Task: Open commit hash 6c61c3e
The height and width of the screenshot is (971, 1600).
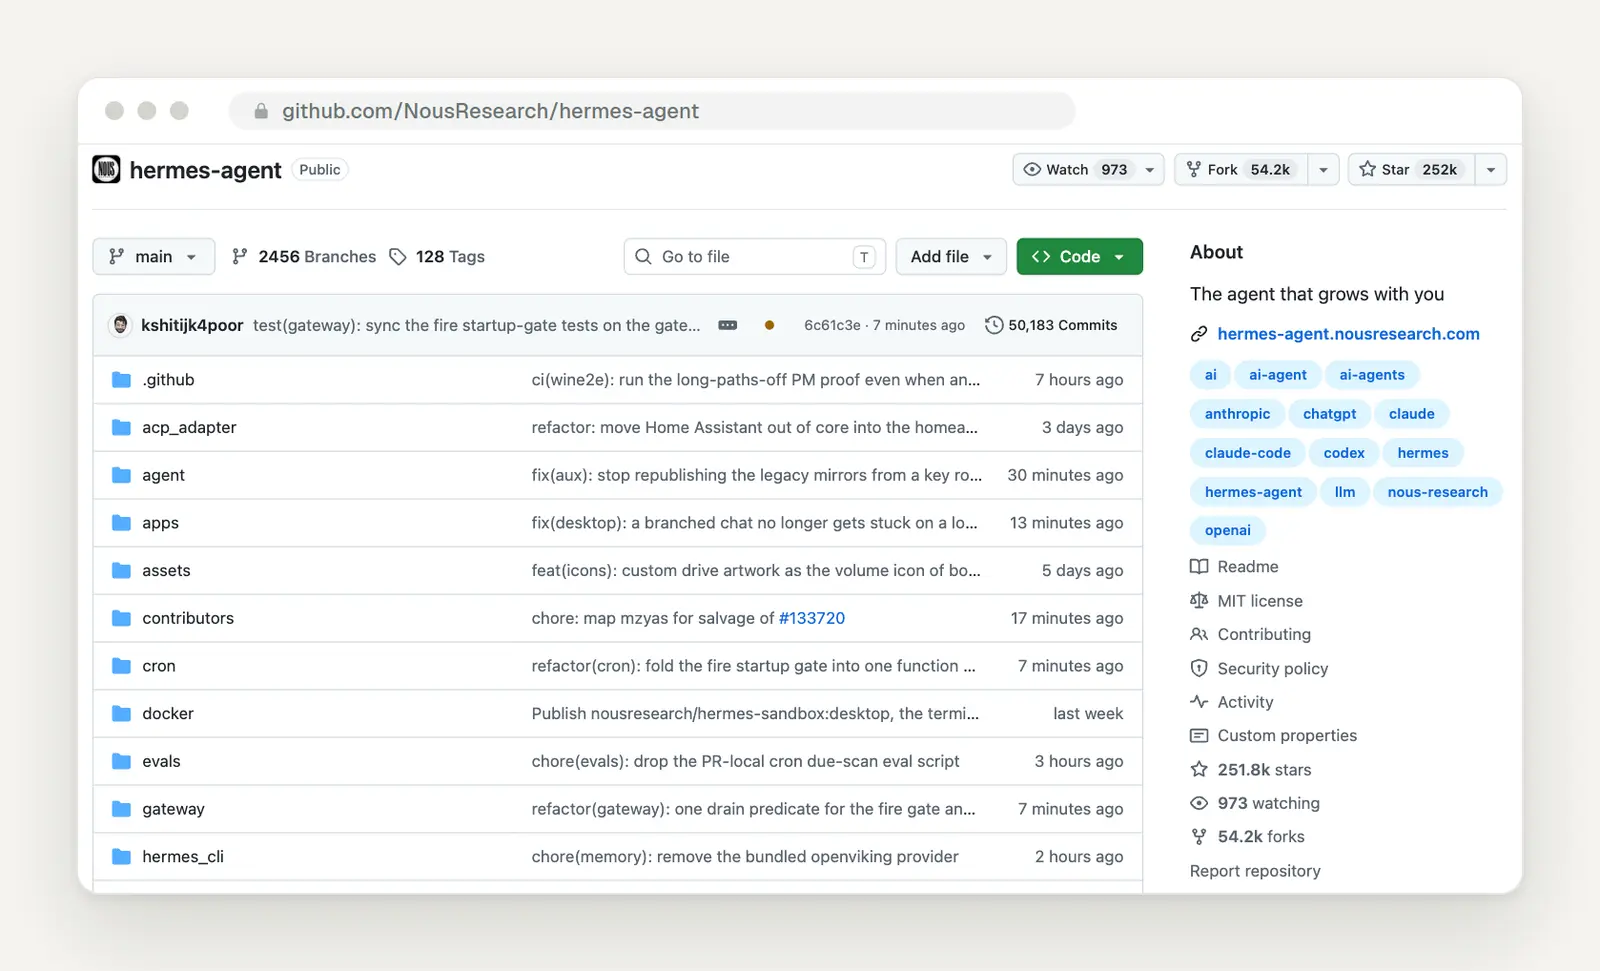Action: (832, 325)
